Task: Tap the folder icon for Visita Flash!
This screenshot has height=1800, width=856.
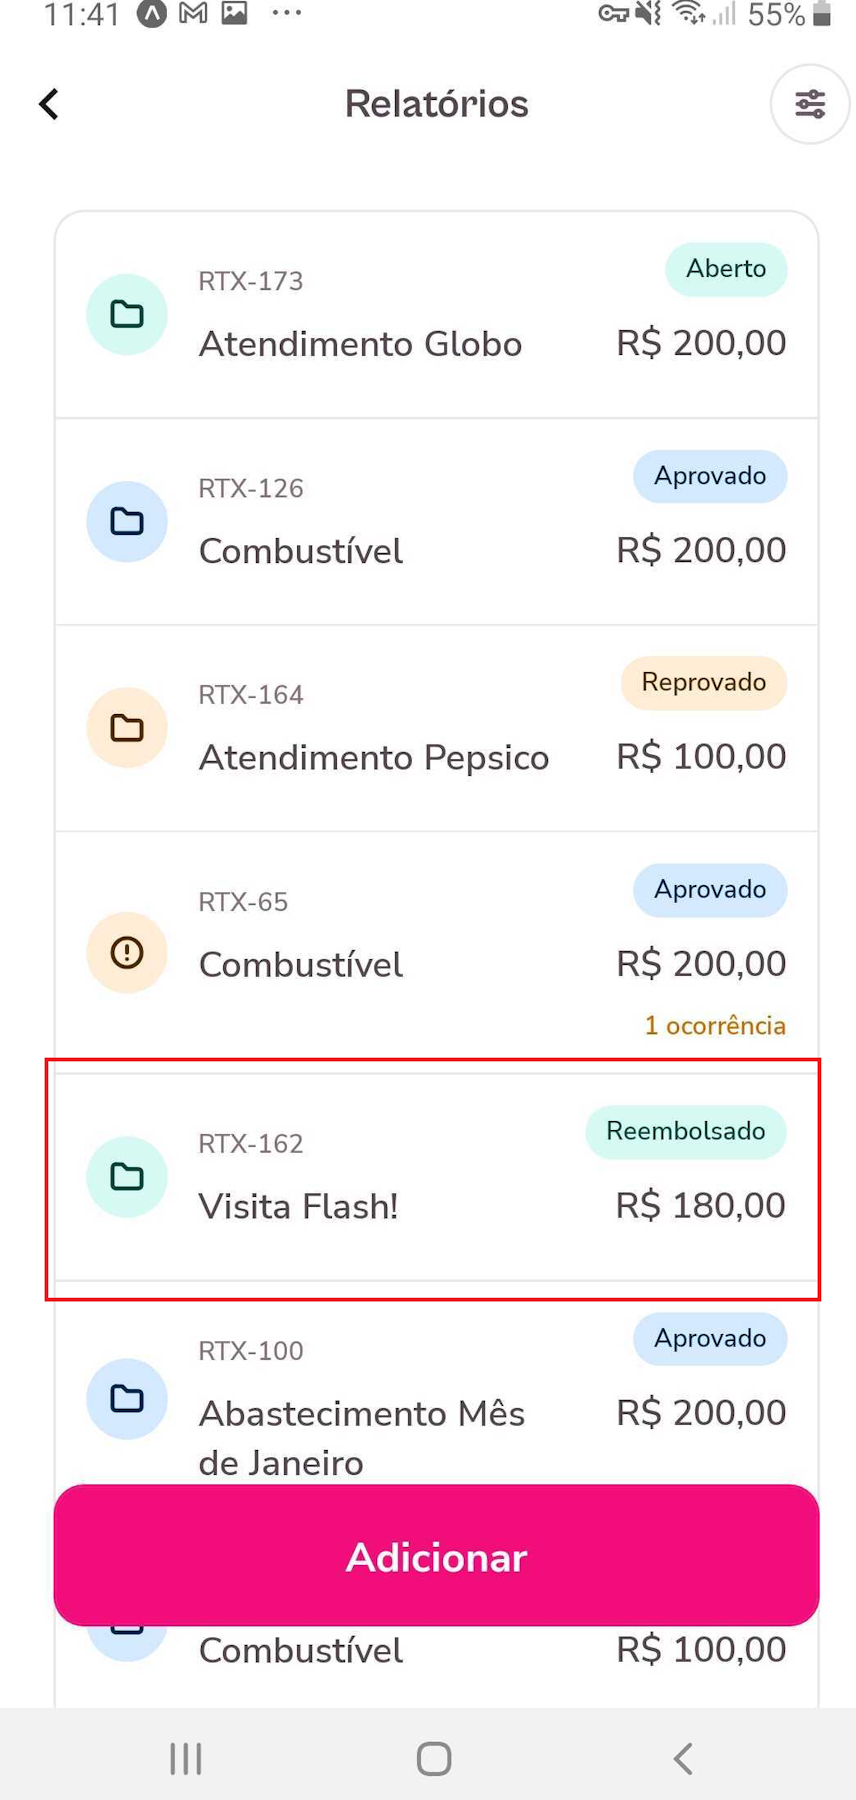Action: tap(127, 1177)
